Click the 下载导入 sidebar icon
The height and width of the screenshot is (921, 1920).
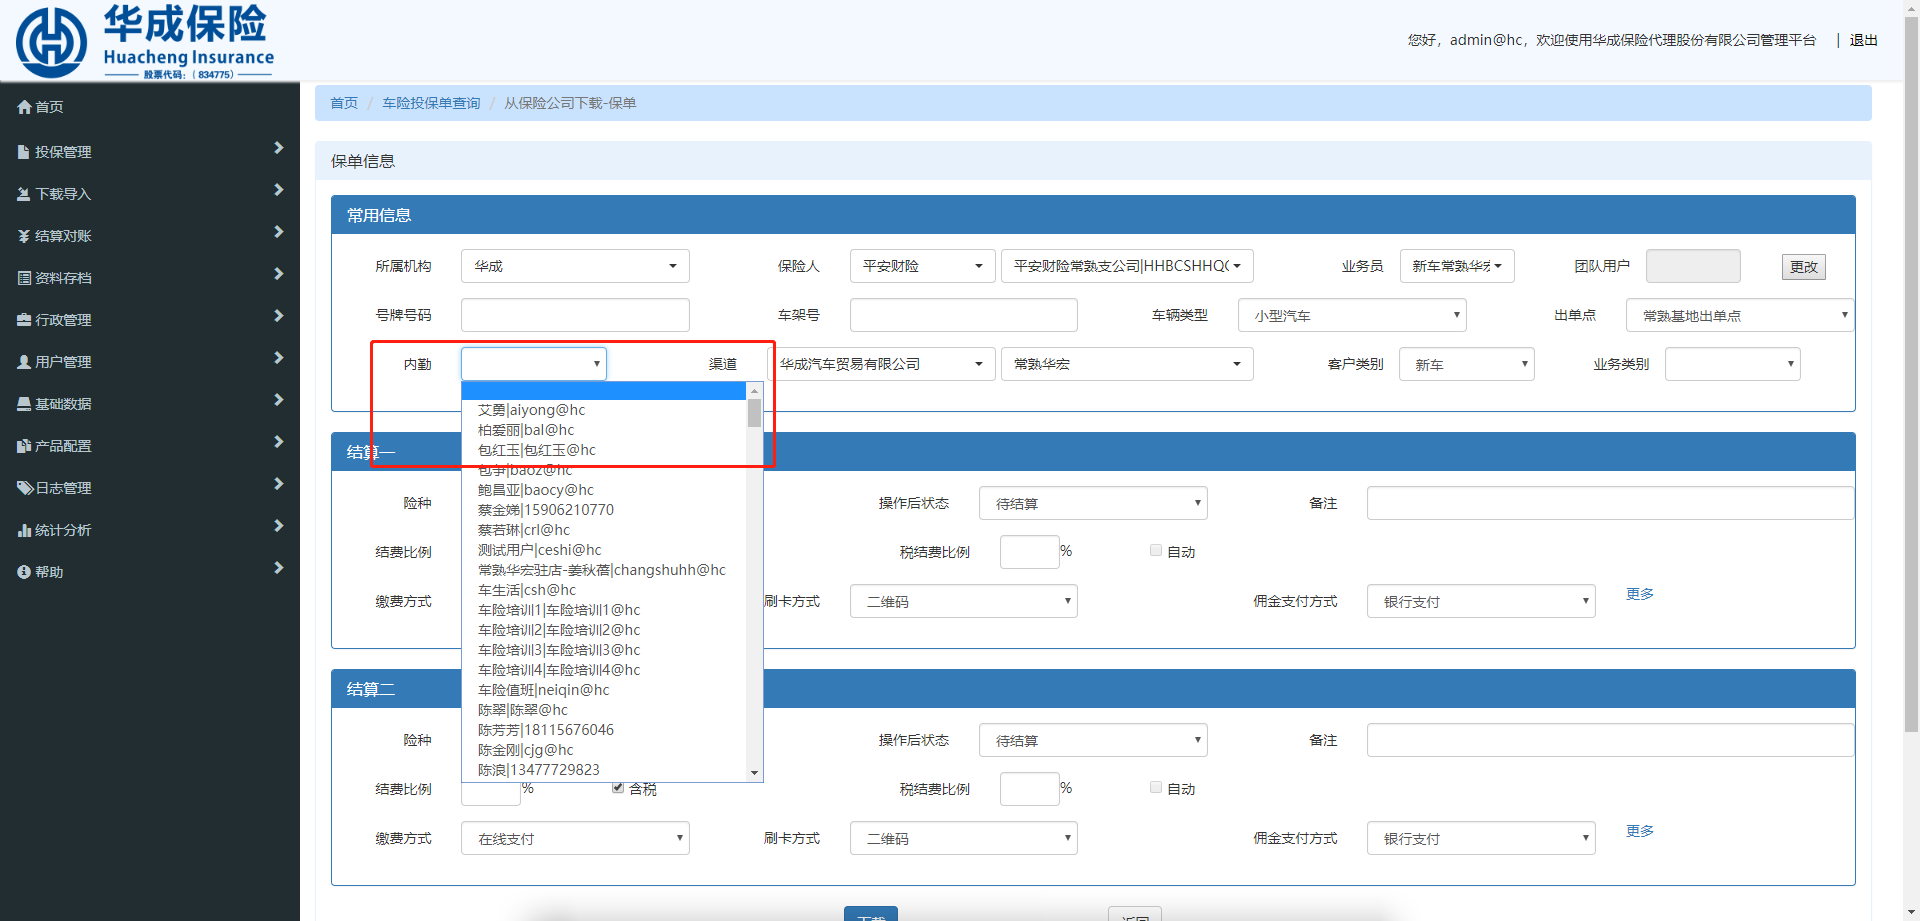pos(24,194)
